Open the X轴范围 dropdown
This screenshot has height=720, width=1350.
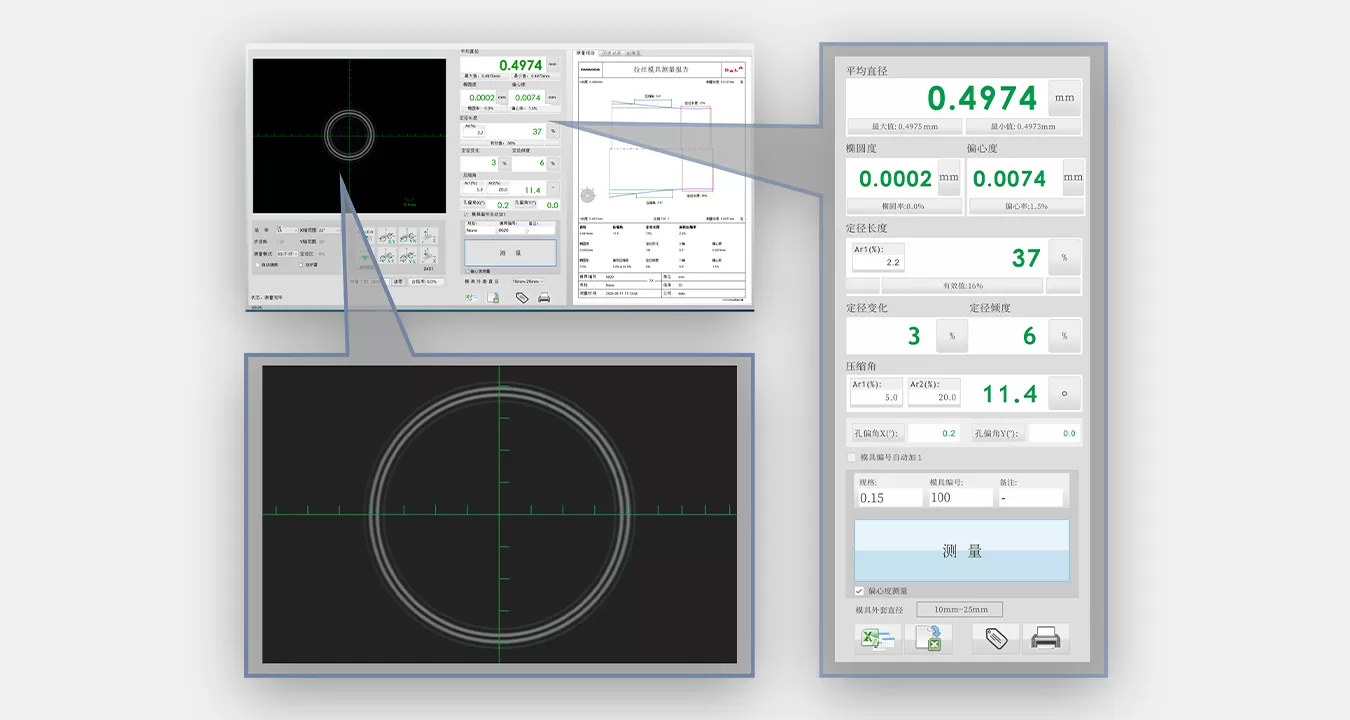click(329, 230)
